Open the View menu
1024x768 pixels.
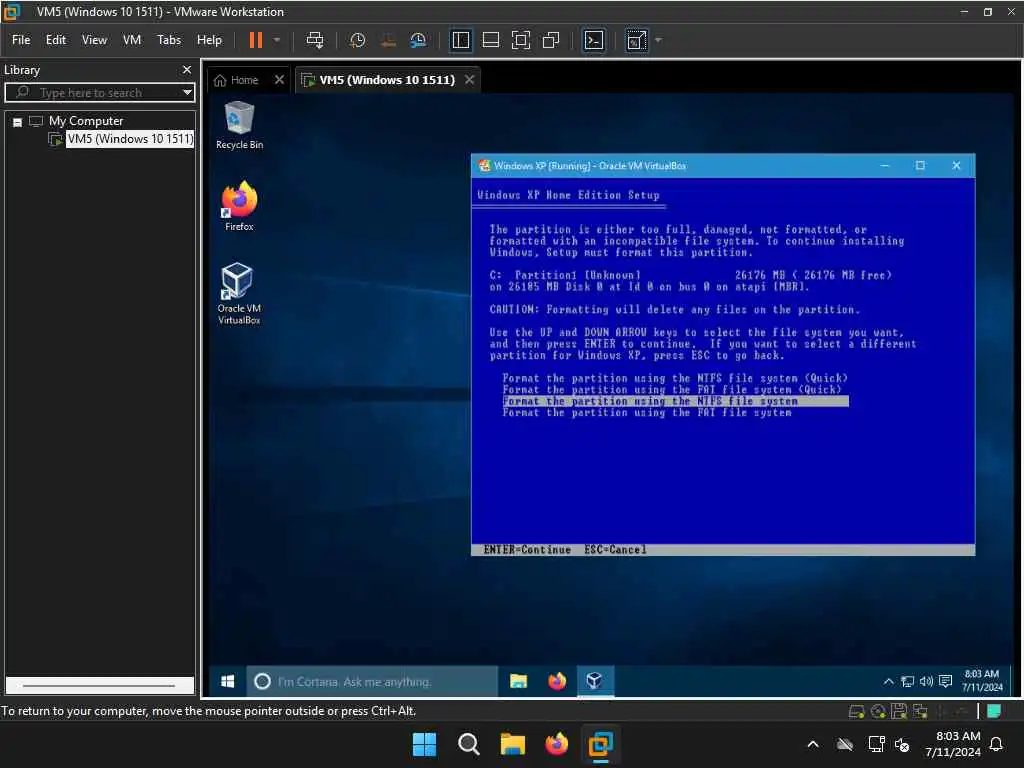(94, 40)
